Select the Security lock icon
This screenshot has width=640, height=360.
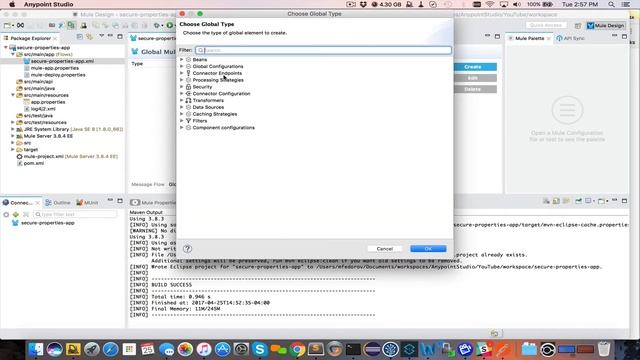188,87
